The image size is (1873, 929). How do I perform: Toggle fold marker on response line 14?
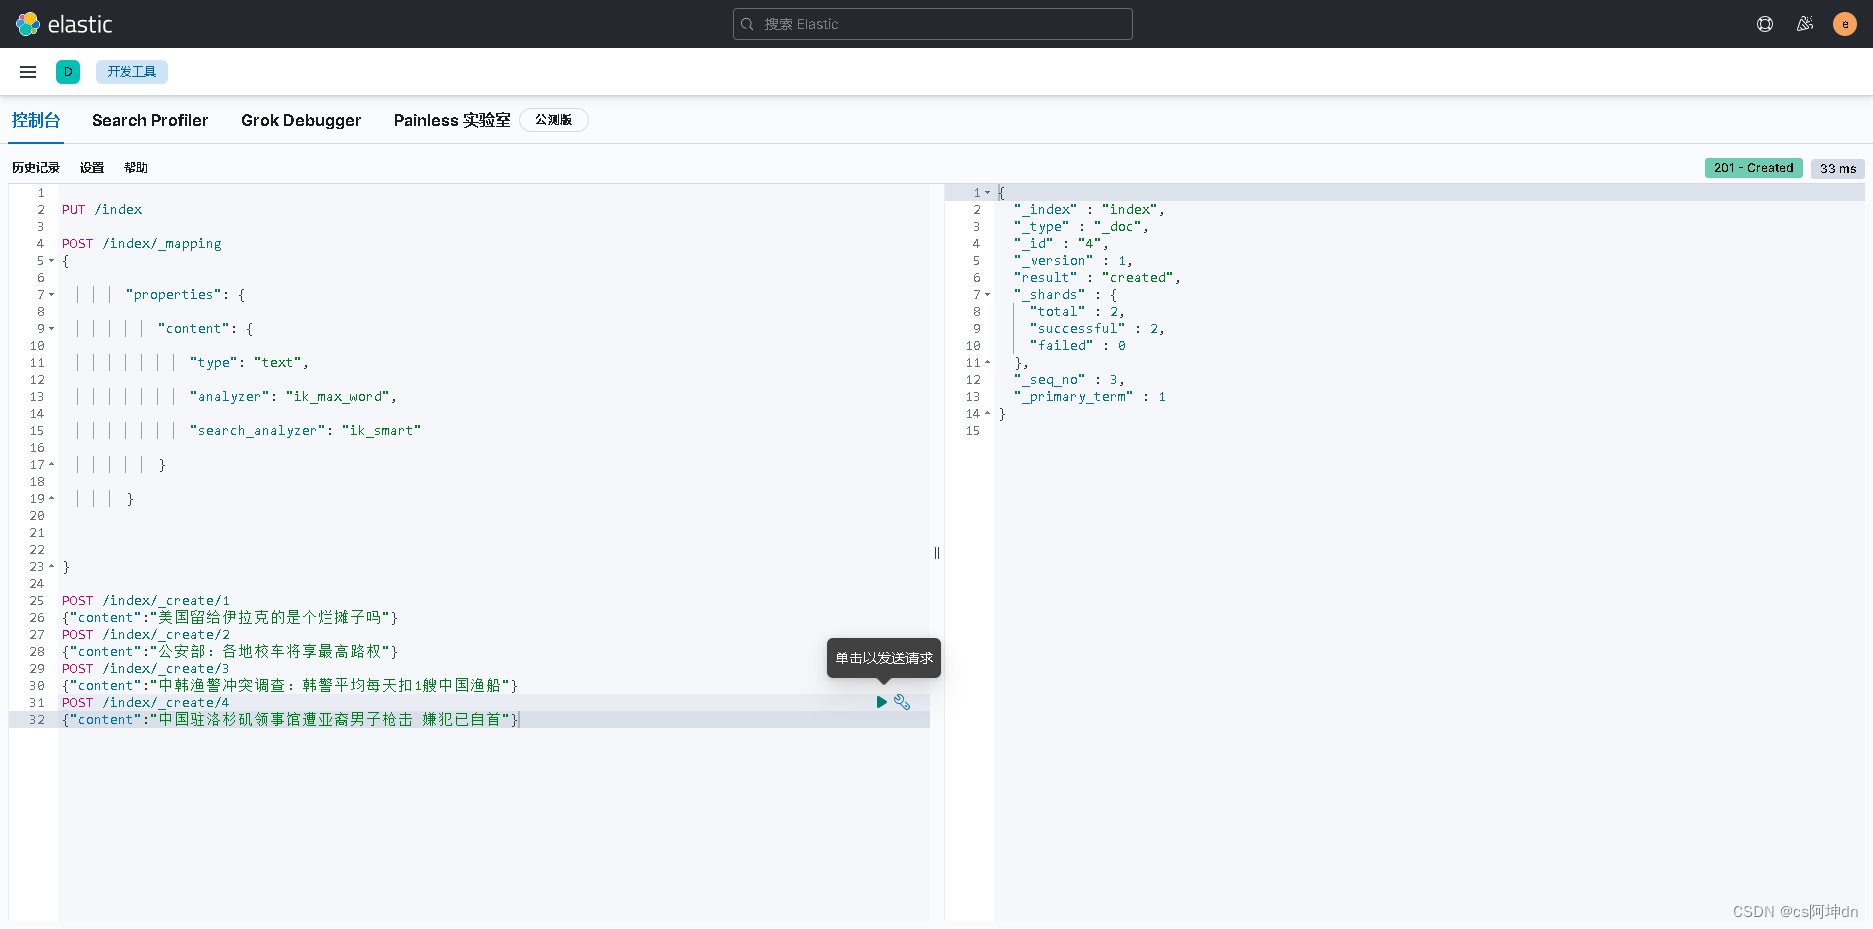pos(988,414)
